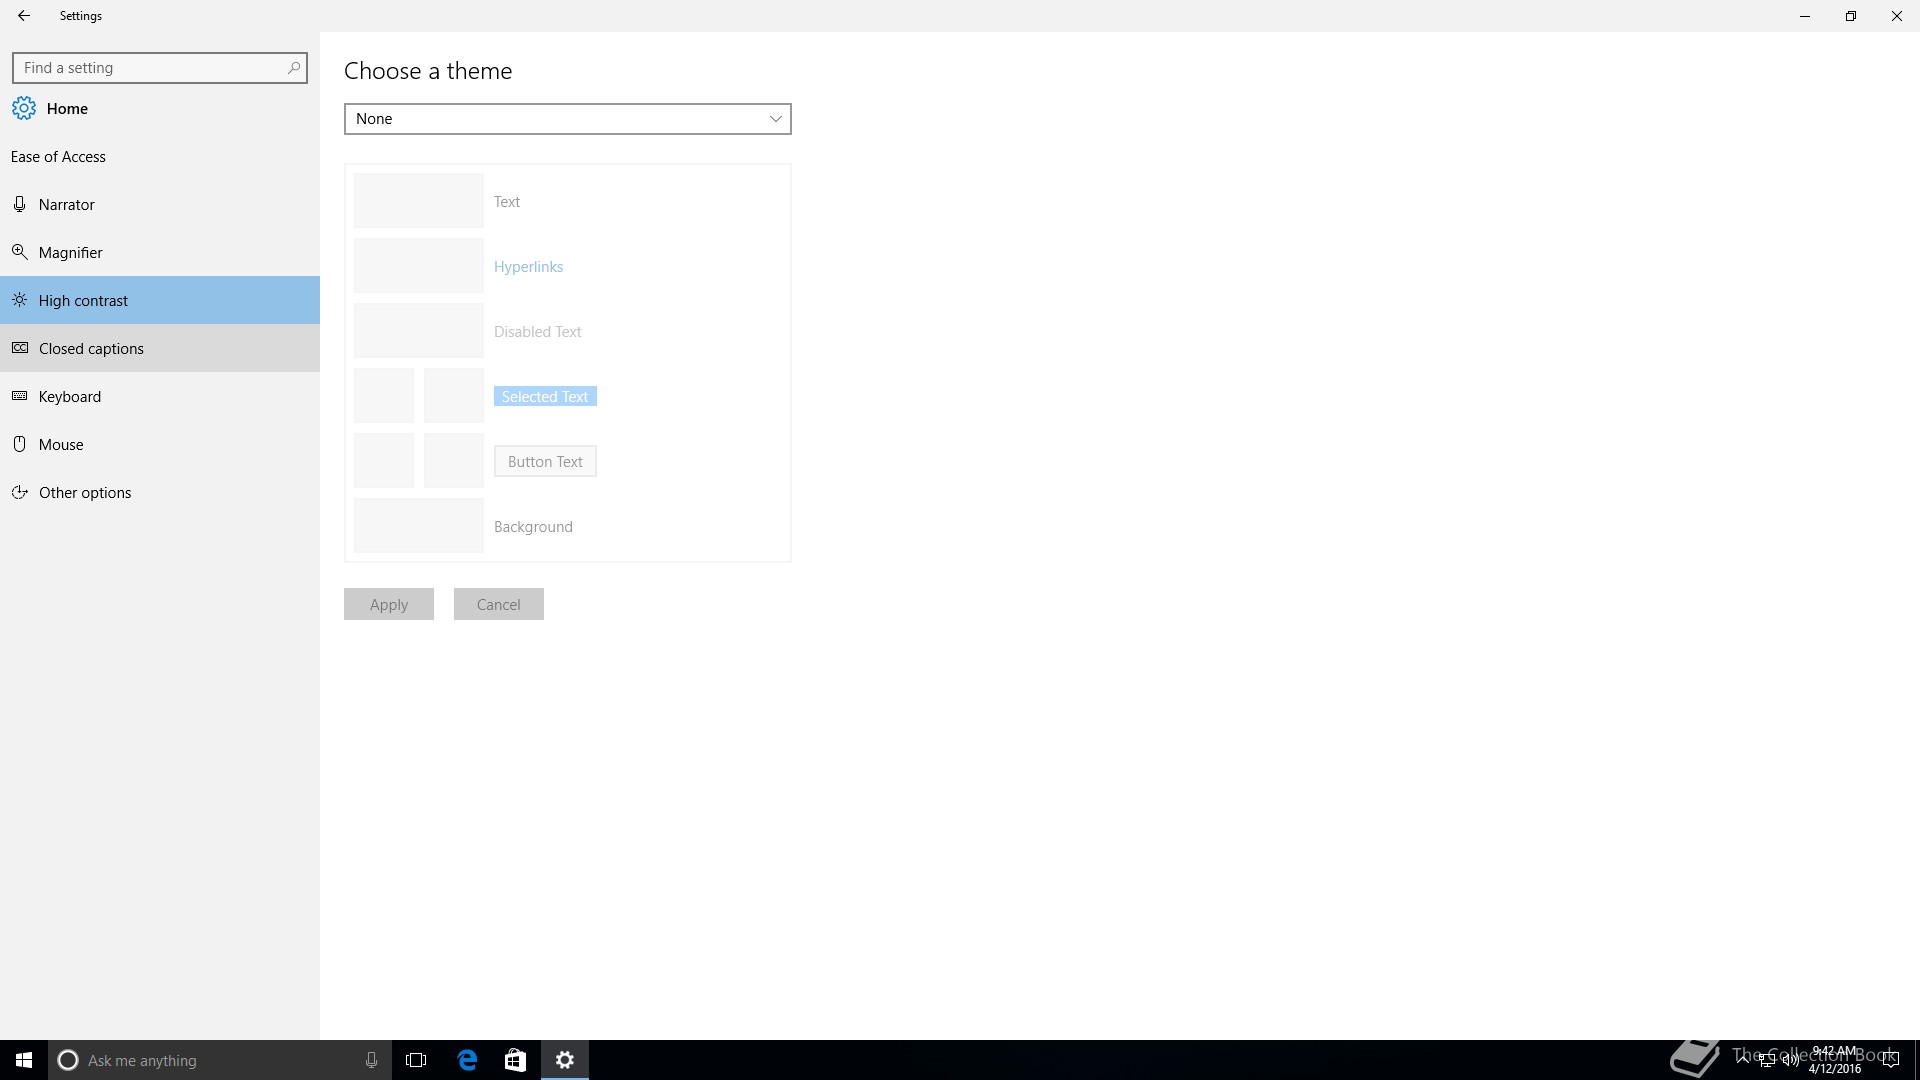Click the search magnifier in settings box

pos(293,68)
